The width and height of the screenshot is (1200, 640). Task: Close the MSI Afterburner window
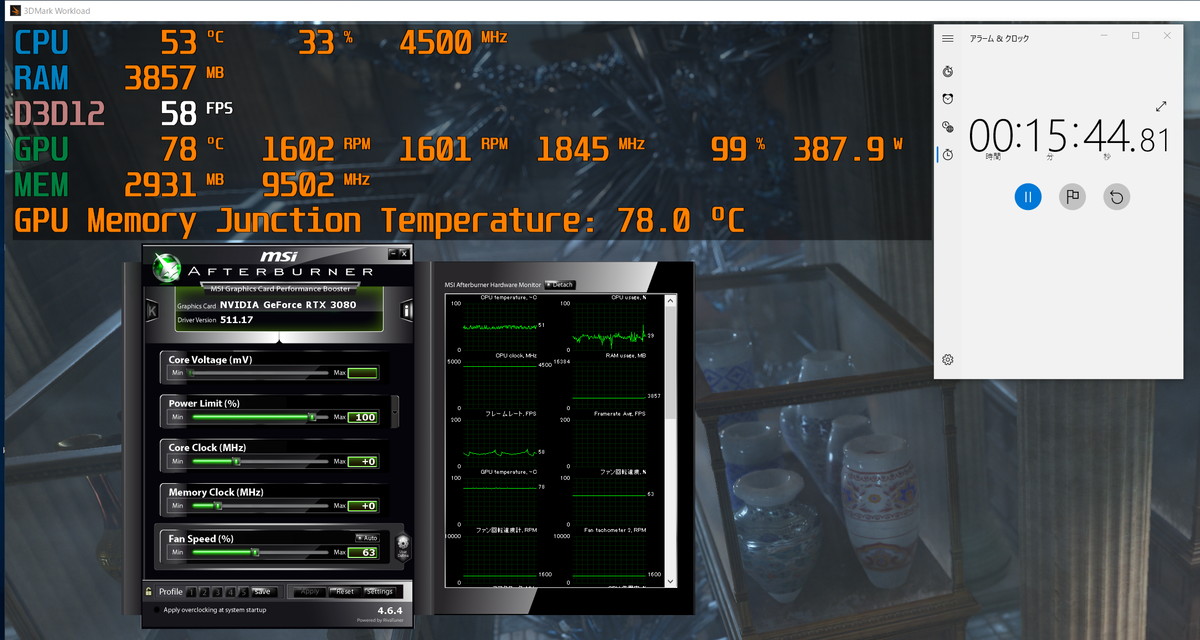coord(404,254)
